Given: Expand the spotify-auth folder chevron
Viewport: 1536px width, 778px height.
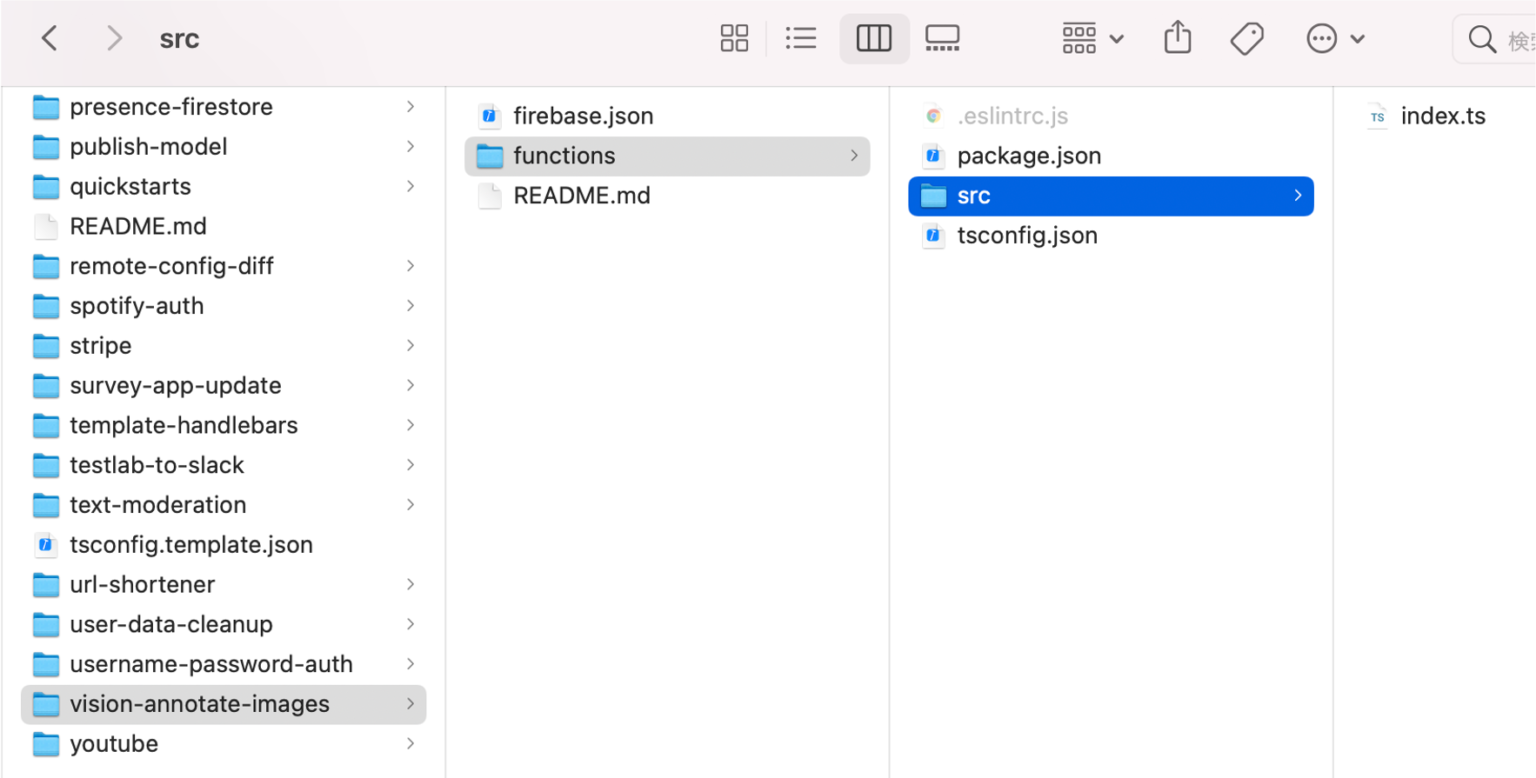Looking at the screenshot, I should 411,306.
